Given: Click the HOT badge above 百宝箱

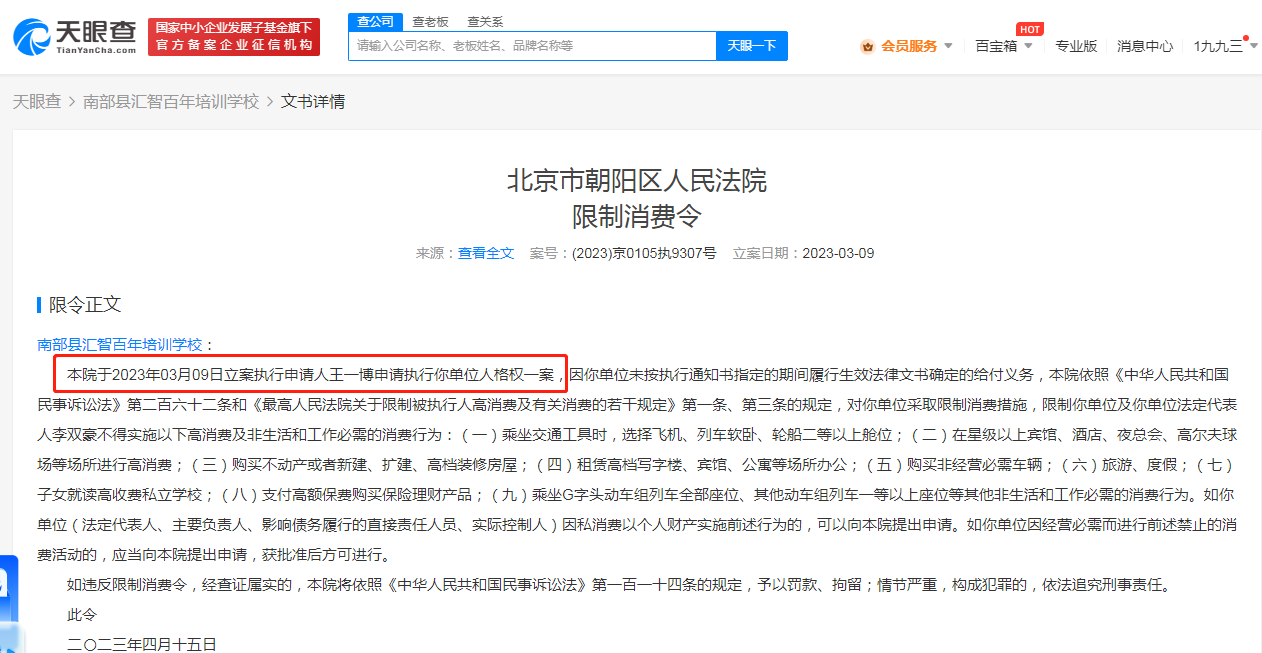Looking at the screenshot, I should coord(1030,28).
